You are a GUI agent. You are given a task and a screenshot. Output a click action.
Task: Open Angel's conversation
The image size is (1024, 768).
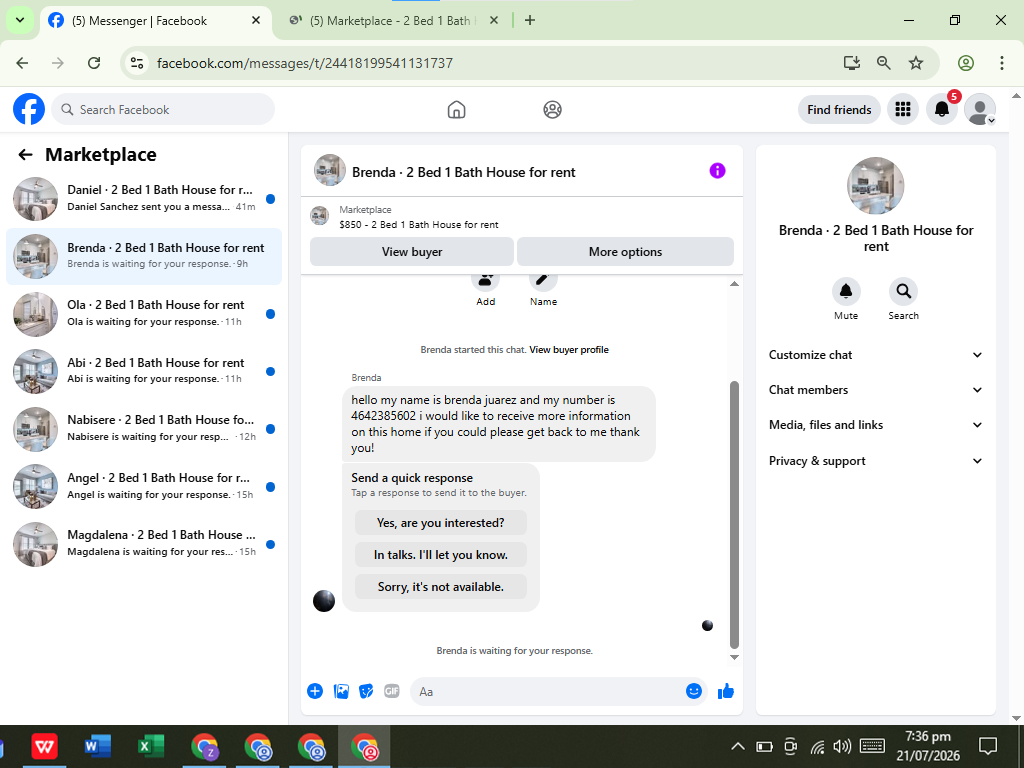pyautogui.click(x=144, y=486)
